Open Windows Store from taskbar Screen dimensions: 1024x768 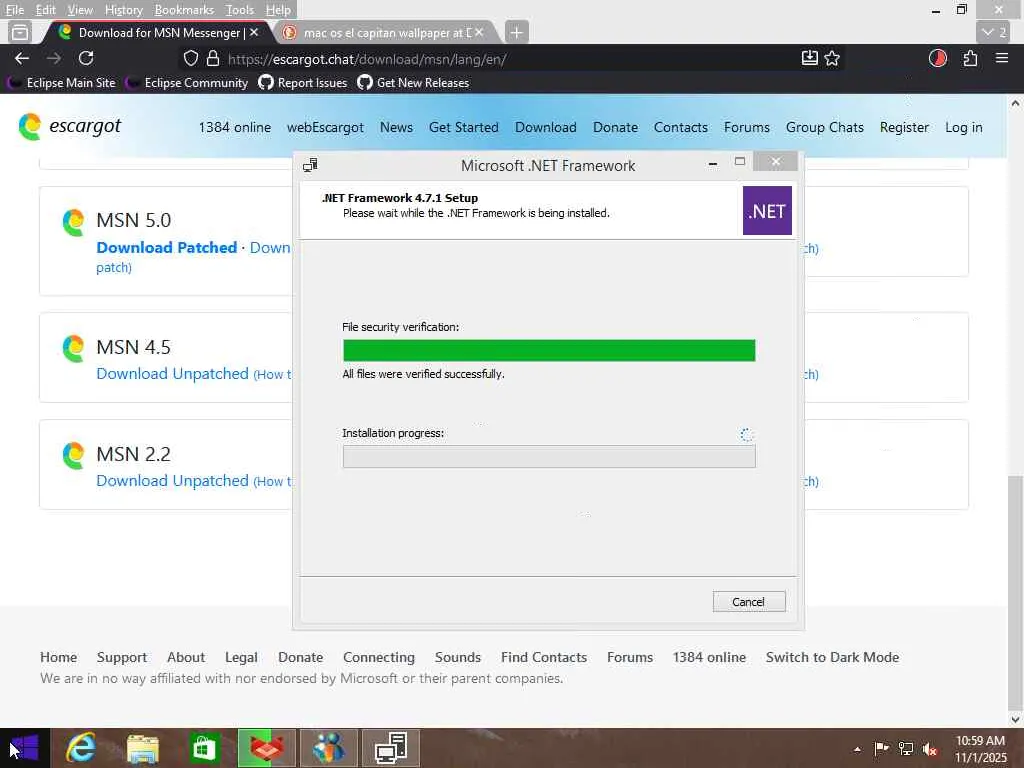204,748
